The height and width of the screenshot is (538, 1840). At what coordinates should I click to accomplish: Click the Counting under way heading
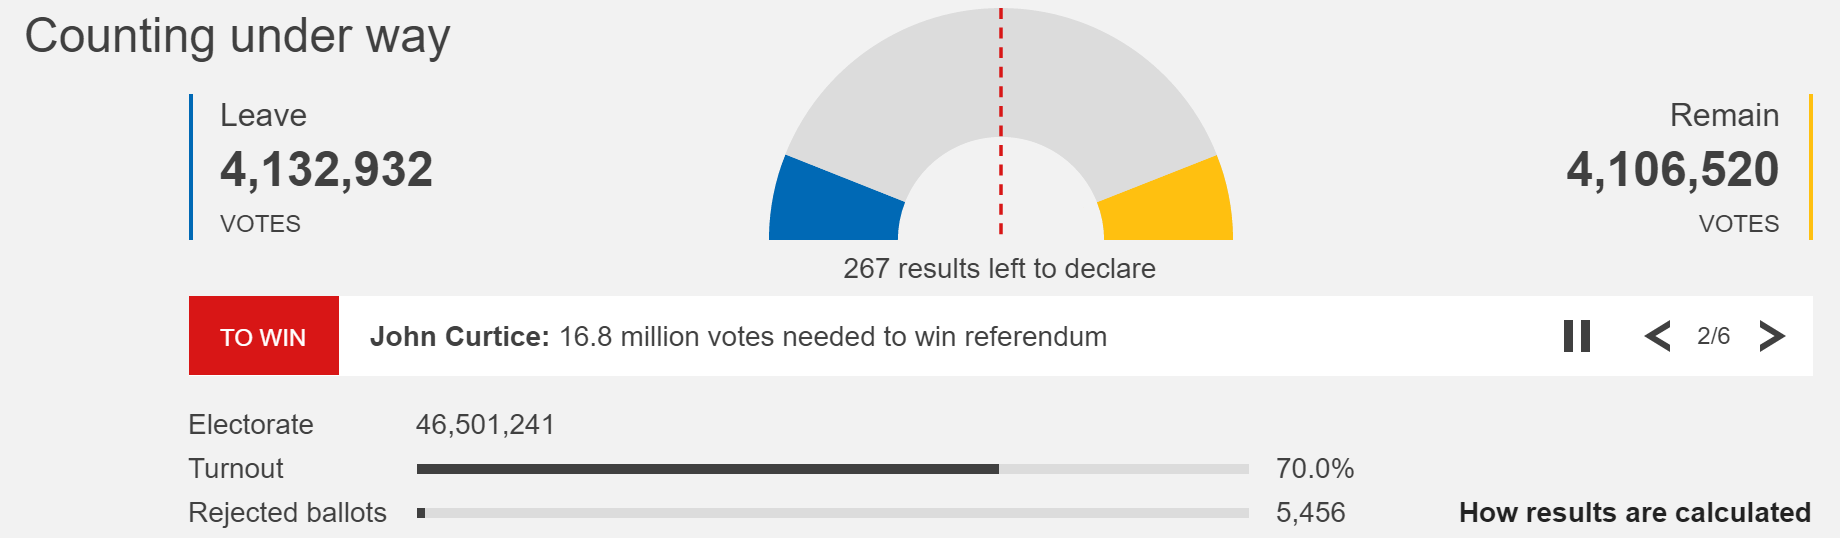click(237, 36)
